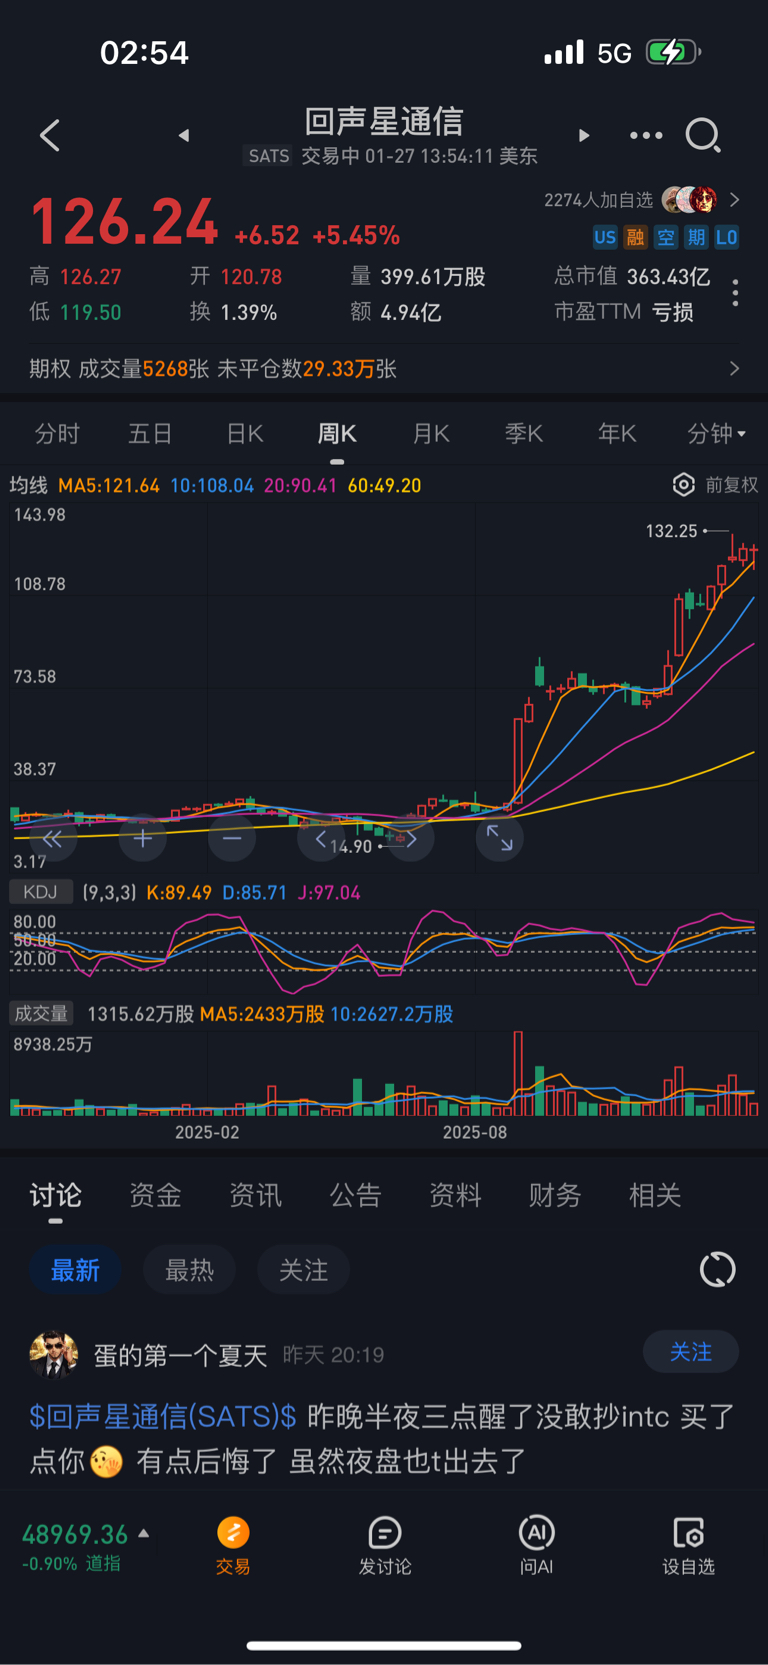Screen dimensions: 768x1665
Task: Tap the 融 margin tag
Action: point(635,237)
